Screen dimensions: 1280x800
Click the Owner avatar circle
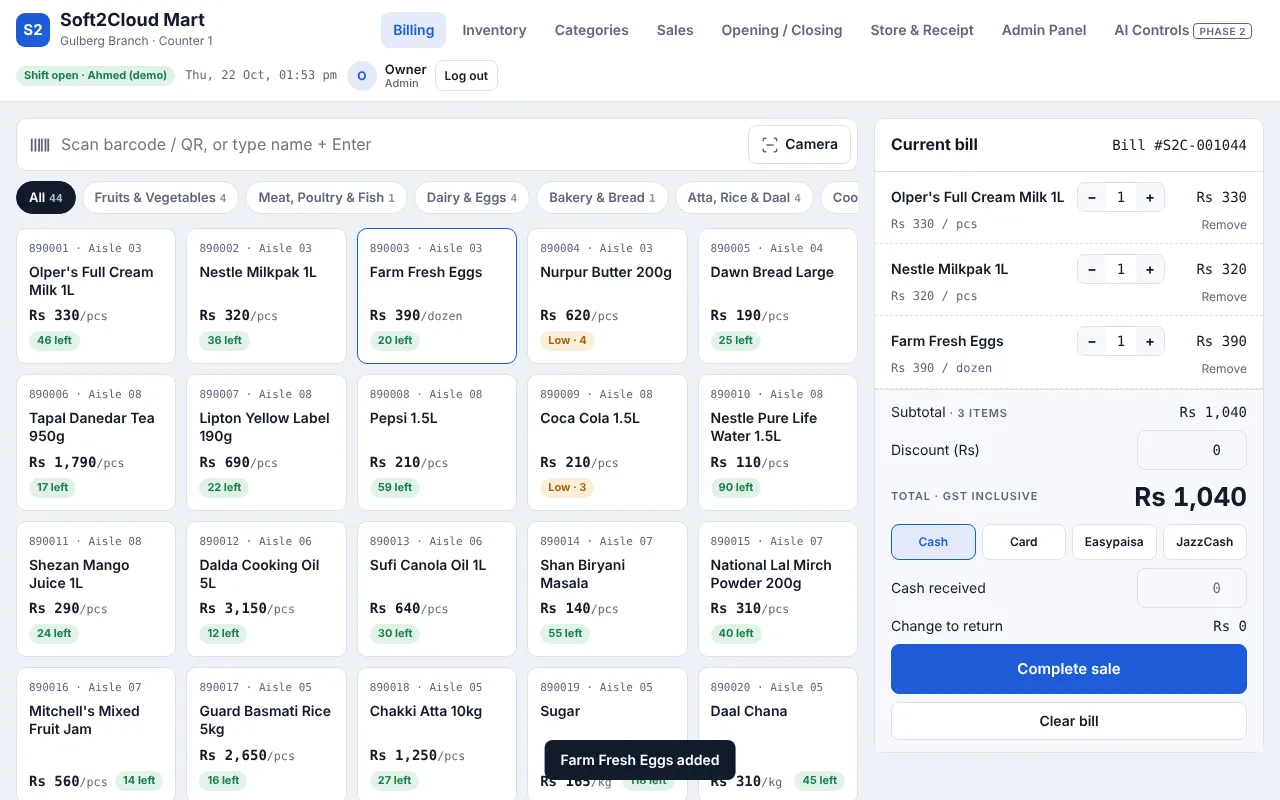pyautogui.click(x=362, y=76)
